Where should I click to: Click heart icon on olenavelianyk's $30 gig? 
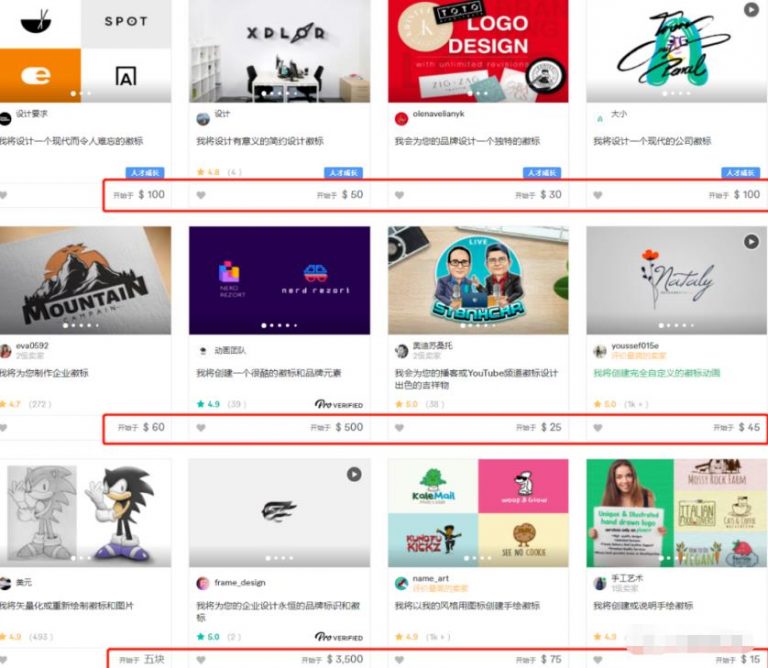pos(400,195)
